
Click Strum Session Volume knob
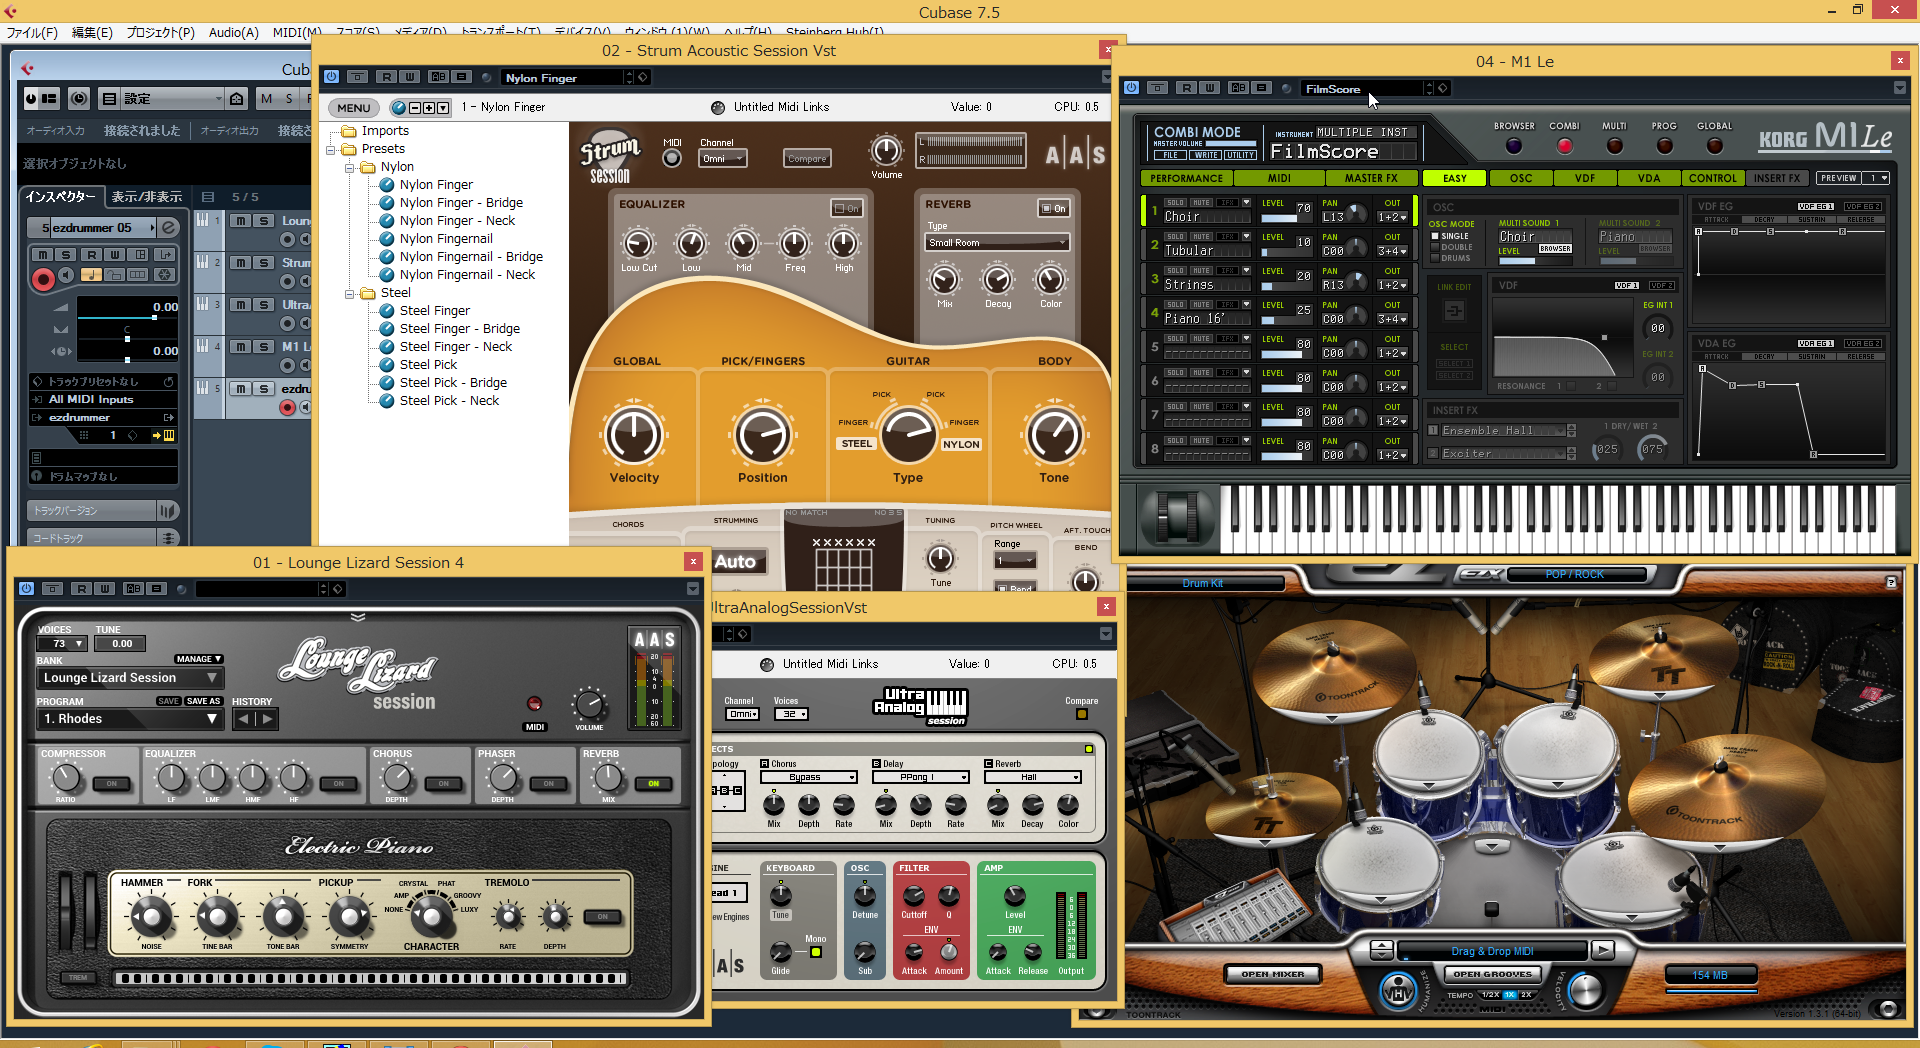pyautogui.click(x=886, y=150)
